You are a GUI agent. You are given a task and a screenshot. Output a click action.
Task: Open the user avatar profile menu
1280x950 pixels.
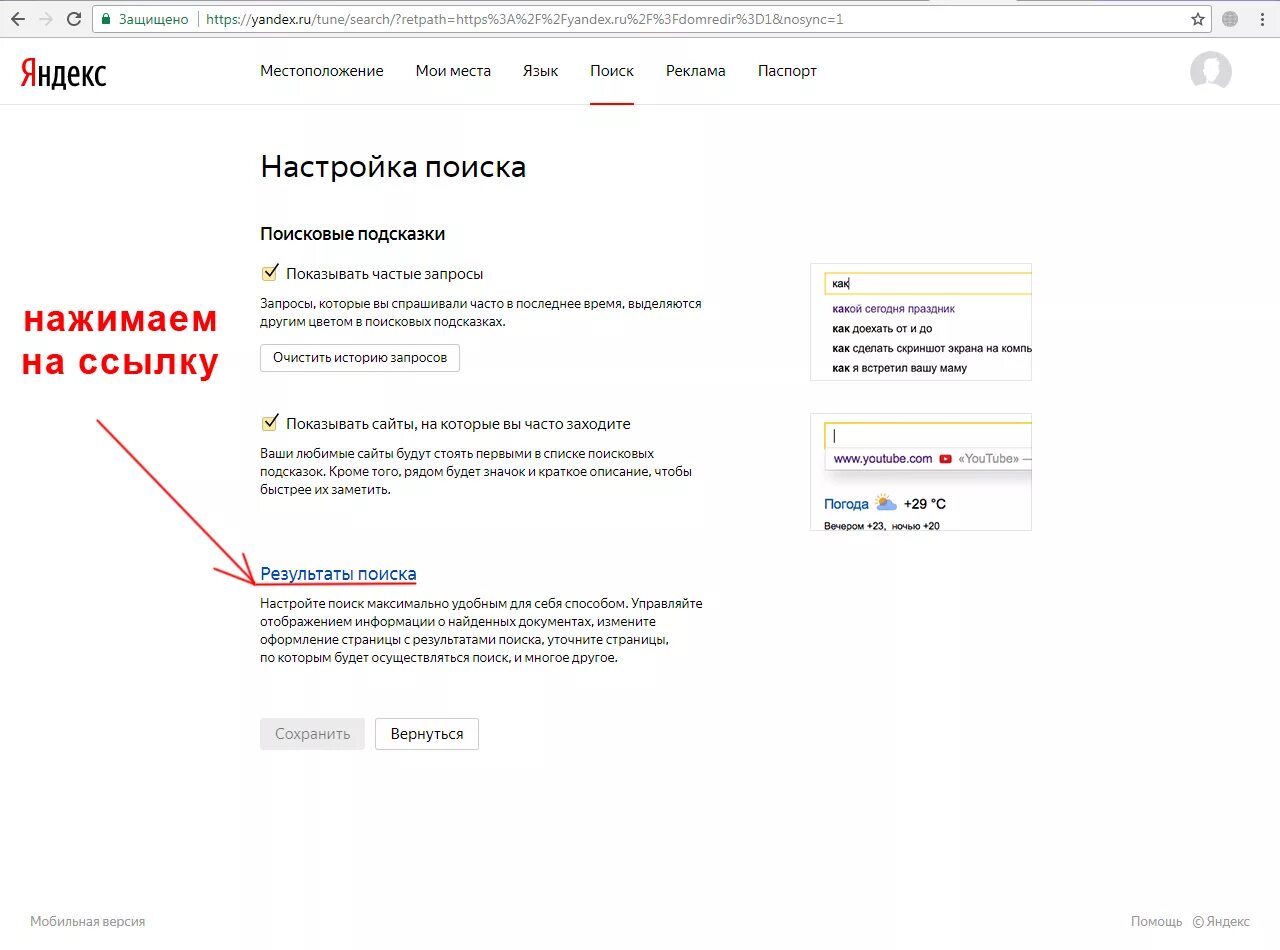coord(1211,71)
